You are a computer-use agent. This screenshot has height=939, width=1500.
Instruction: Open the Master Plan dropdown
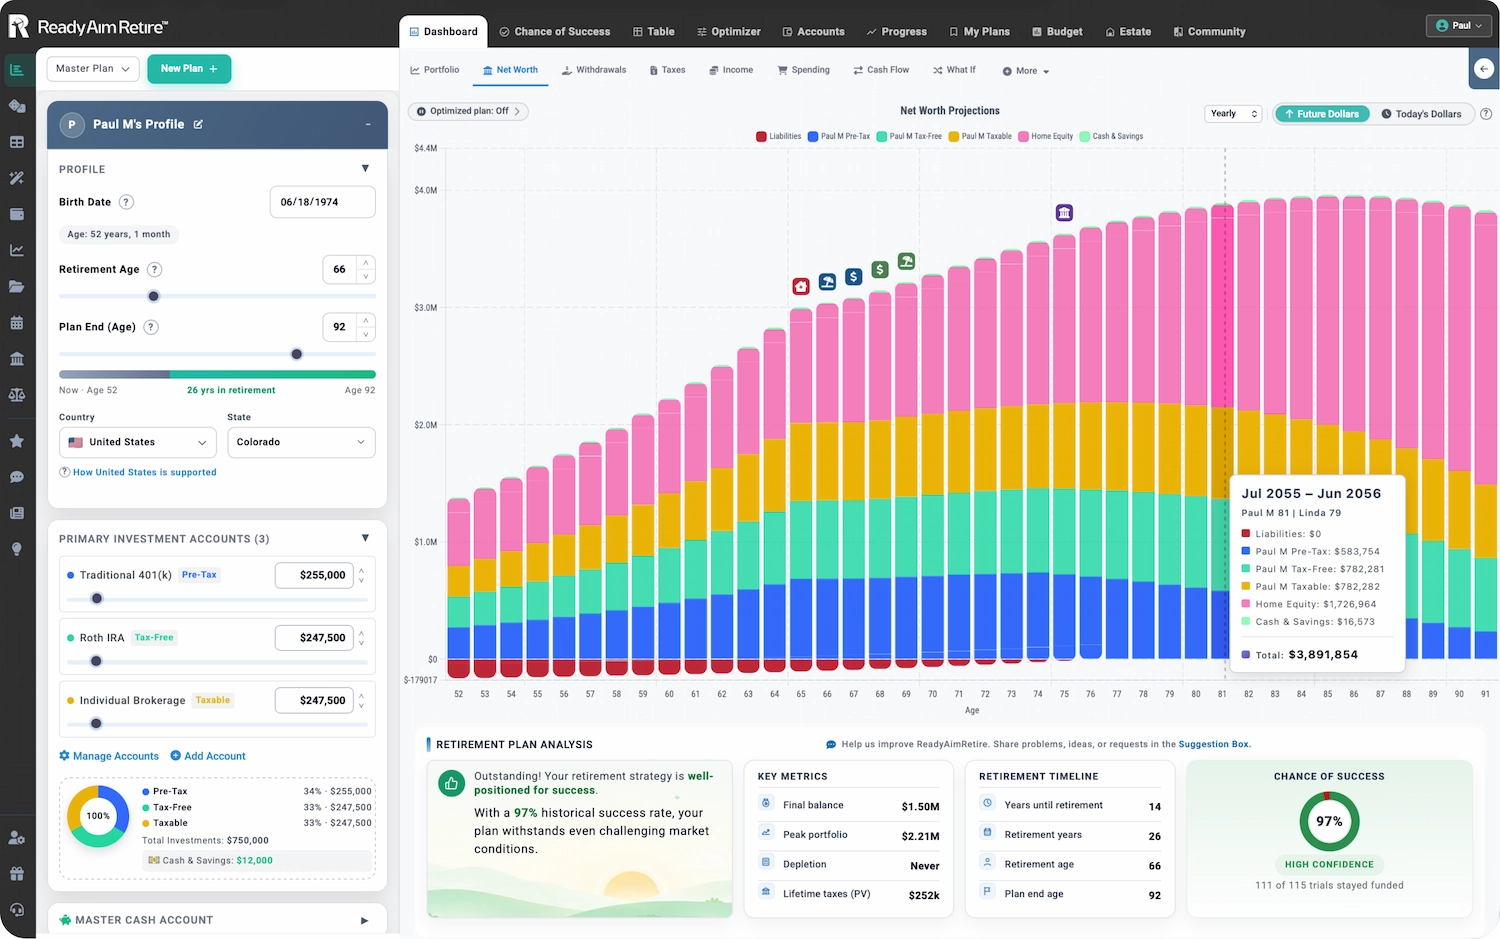pos(93,69)
